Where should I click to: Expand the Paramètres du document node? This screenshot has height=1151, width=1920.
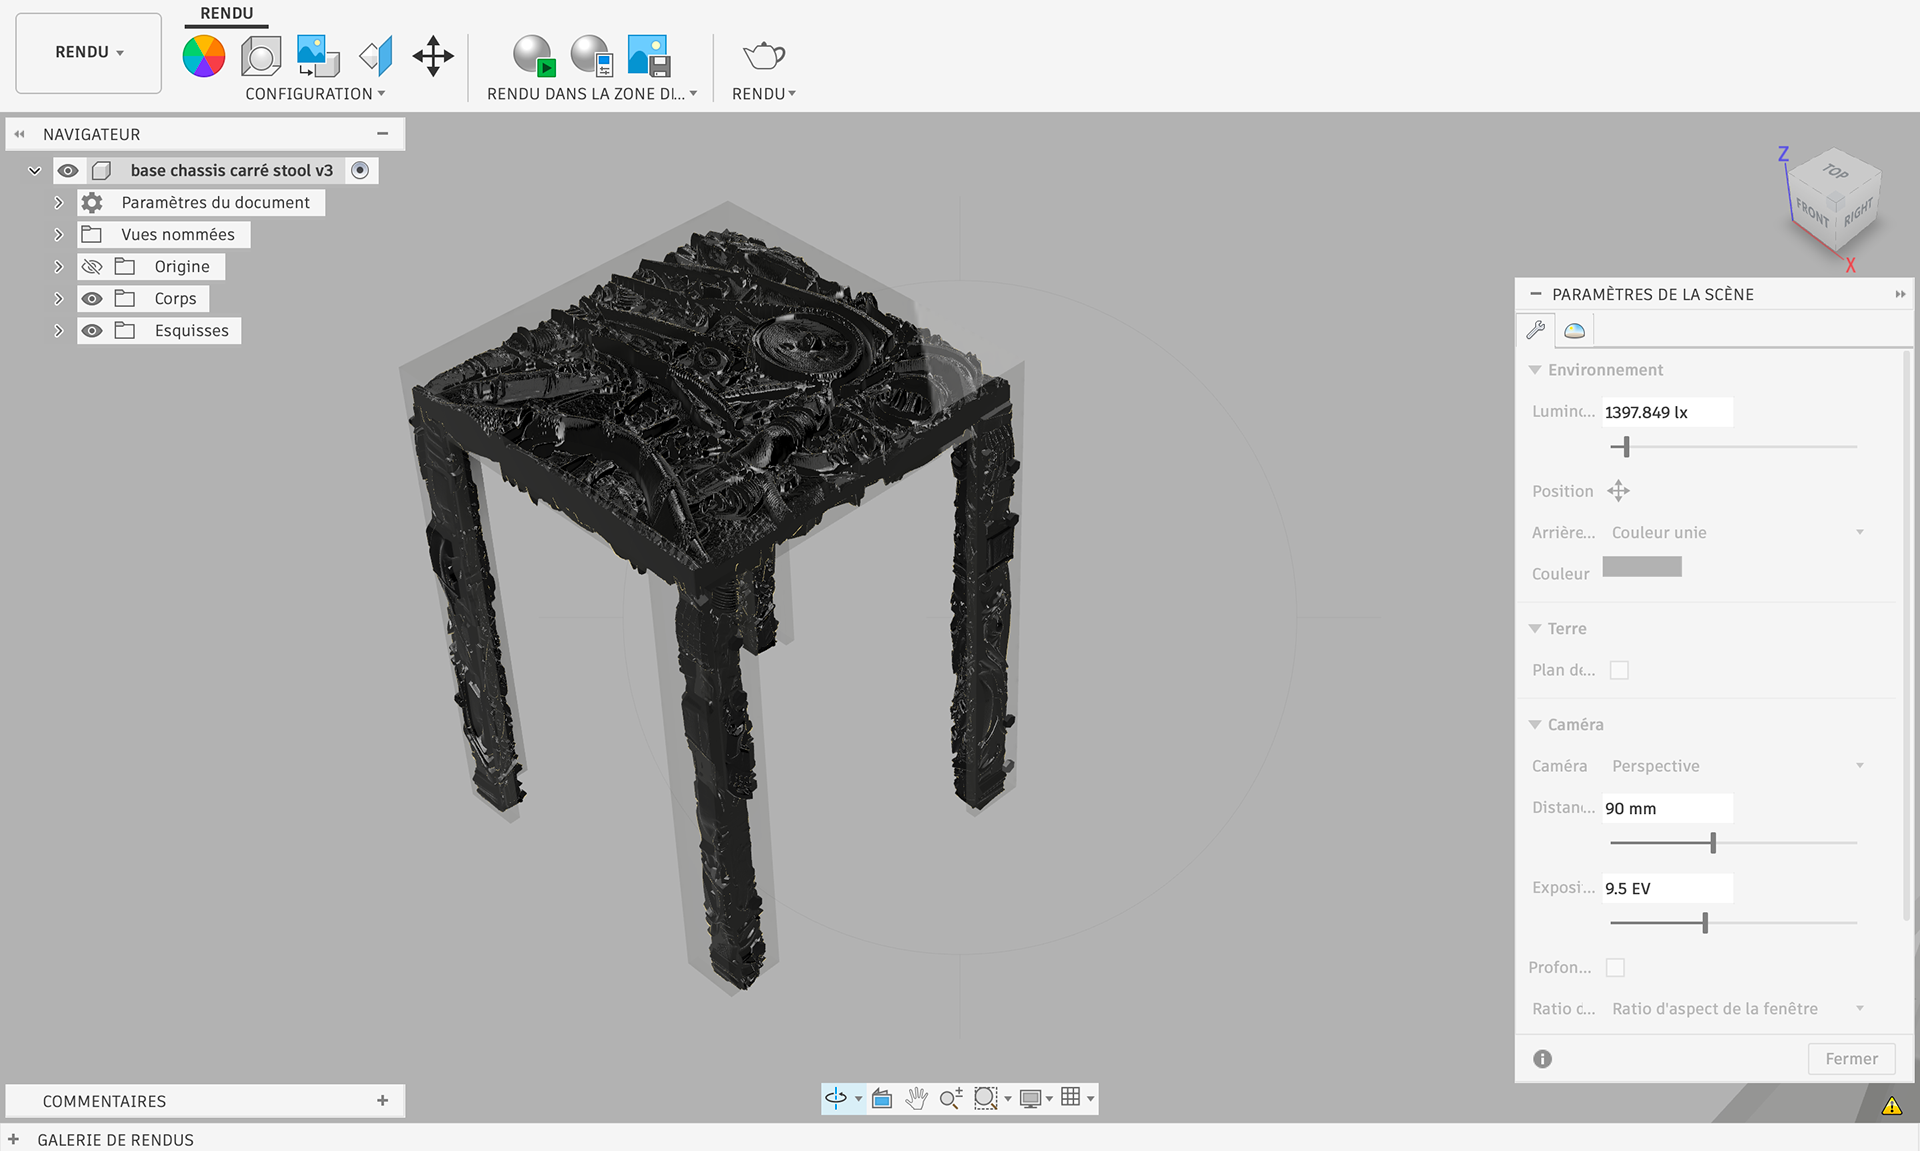pos(58,203)
